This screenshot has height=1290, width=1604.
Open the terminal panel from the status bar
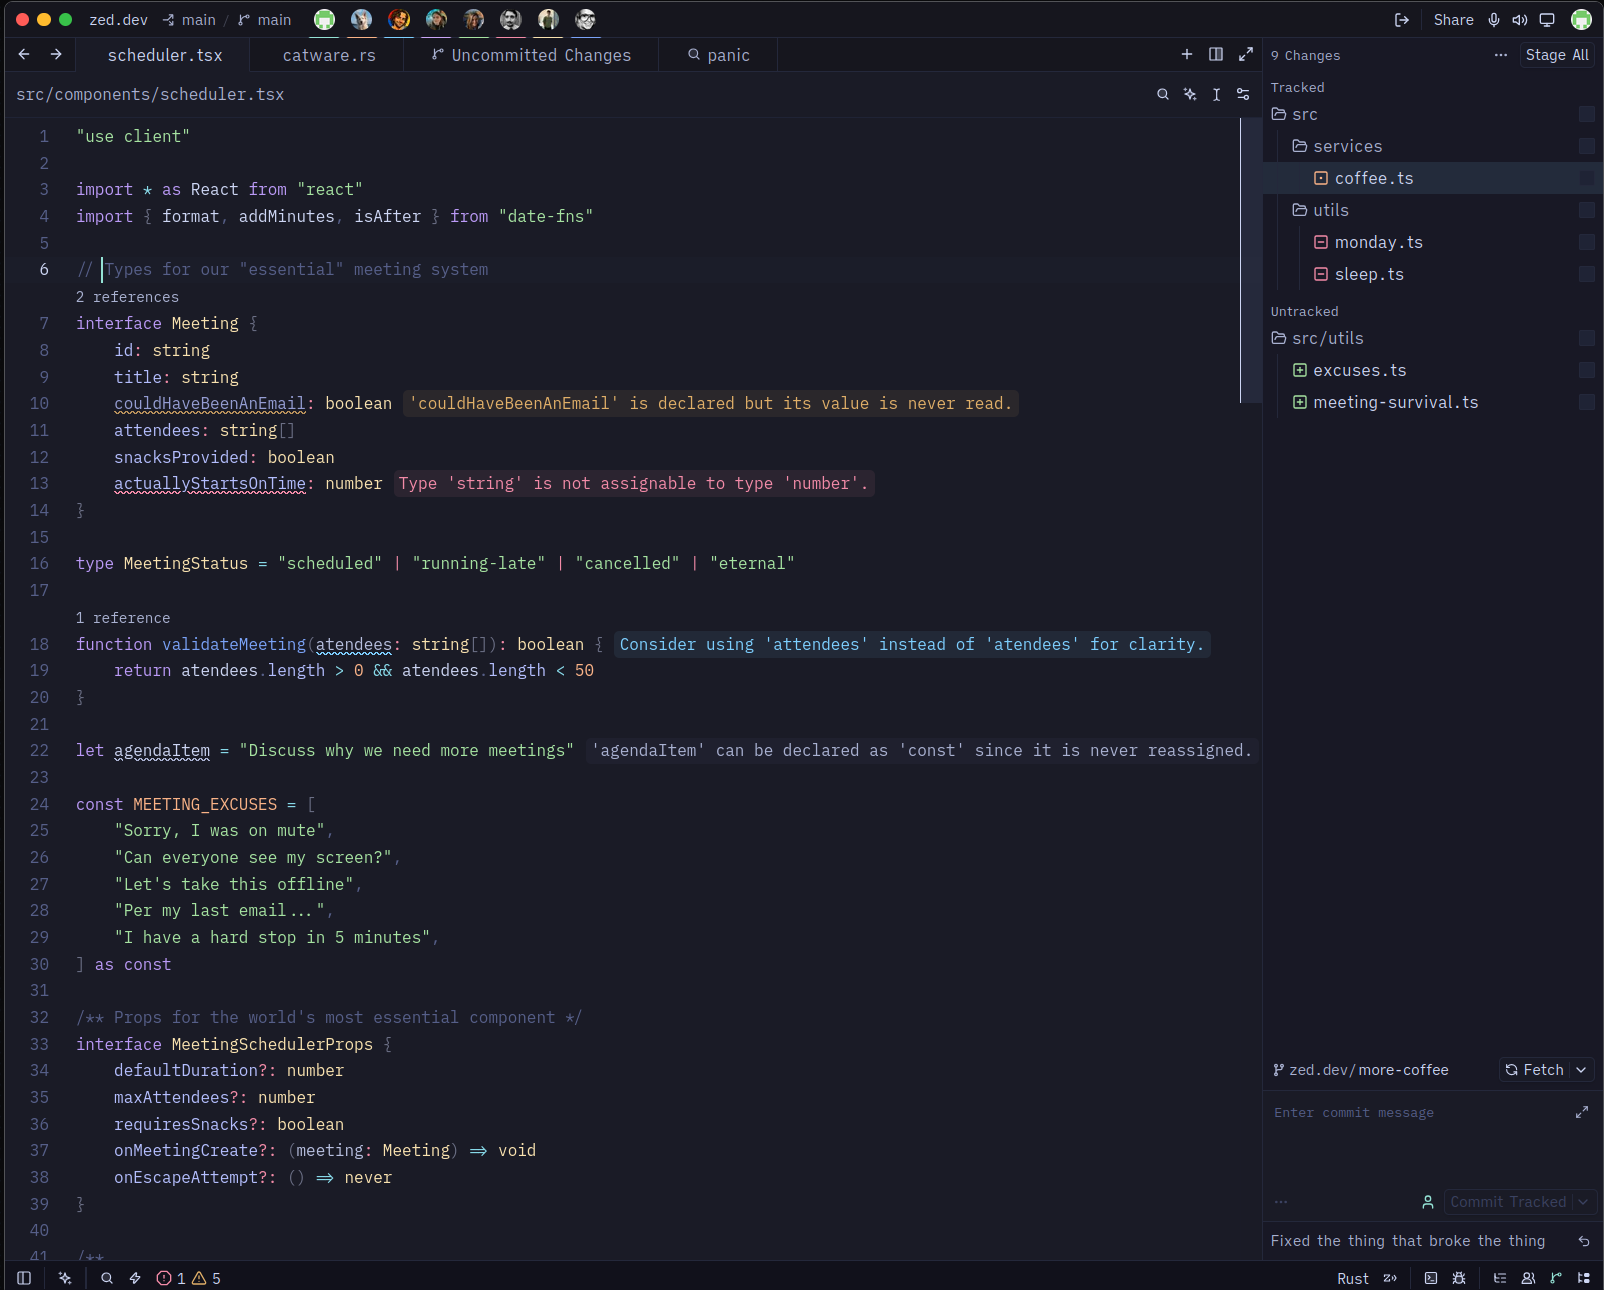click(x=1431, y=1278)
